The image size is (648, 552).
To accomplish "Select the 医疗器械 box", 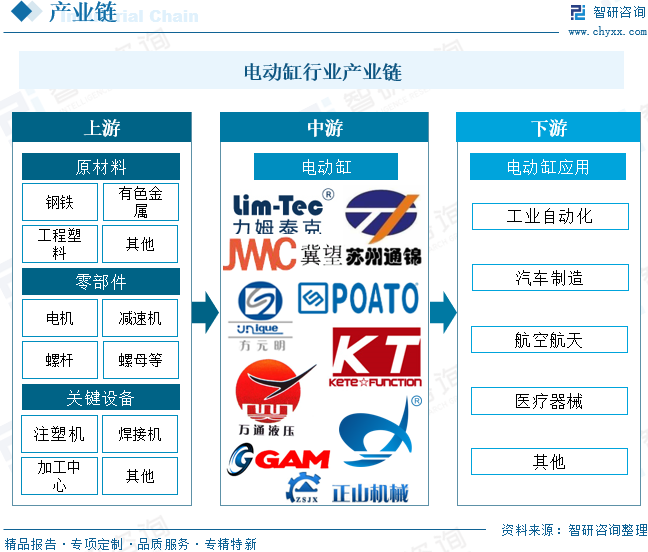I will [549, 401].
